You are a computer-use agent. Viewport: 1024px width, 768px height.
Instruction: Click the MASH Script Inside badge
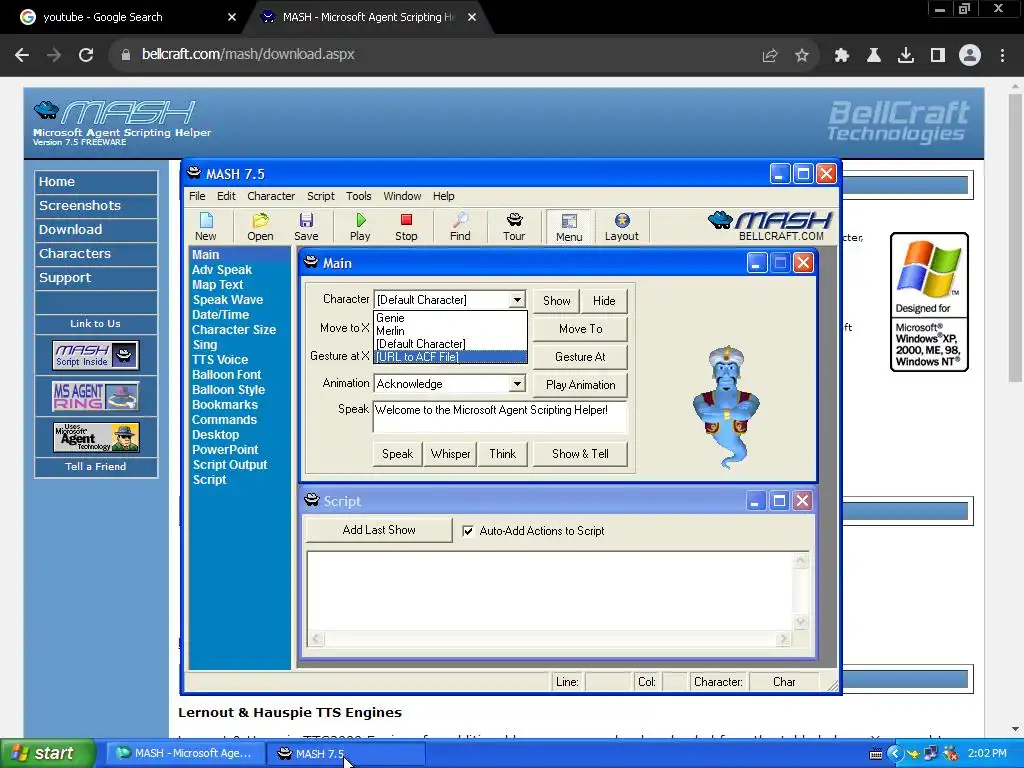(x=95, y=355)
